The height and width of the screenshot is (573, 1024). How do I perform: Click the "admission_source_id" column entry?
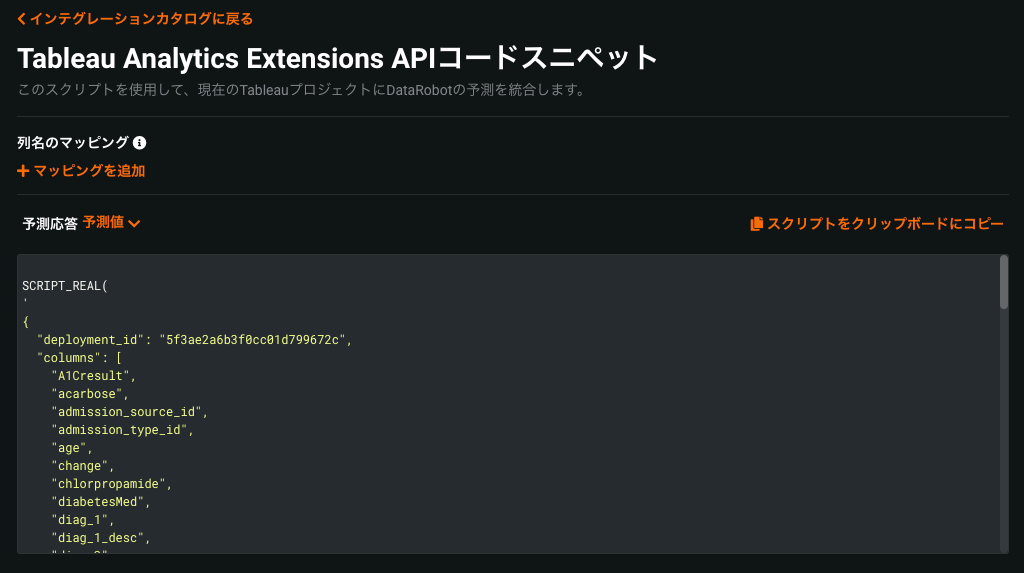129,412
